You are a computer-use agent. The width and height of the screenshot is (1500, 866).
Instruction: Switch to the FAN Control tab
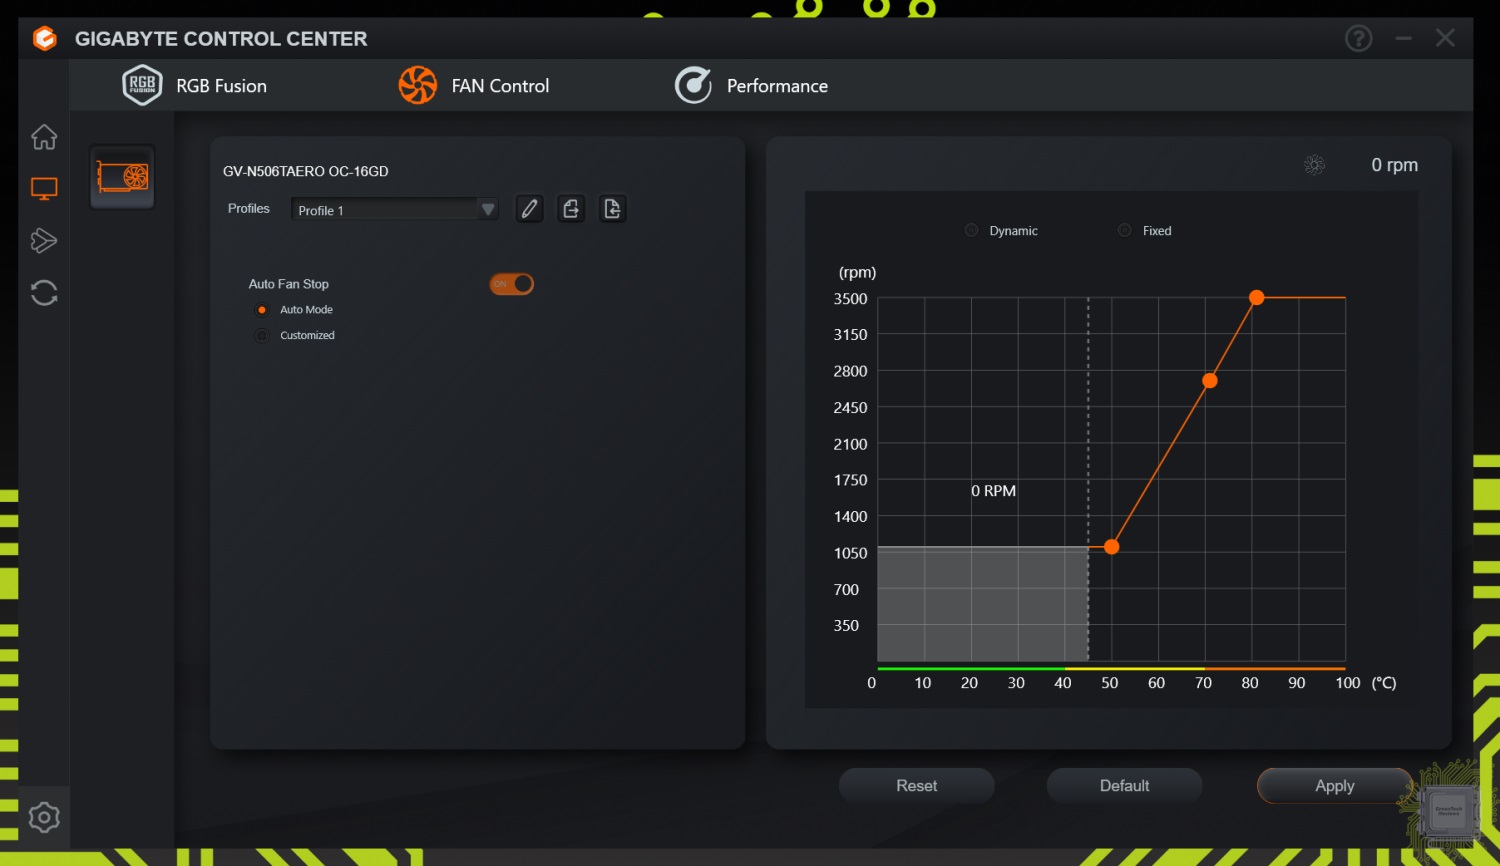pyautogui.click(x=474, y=86)
